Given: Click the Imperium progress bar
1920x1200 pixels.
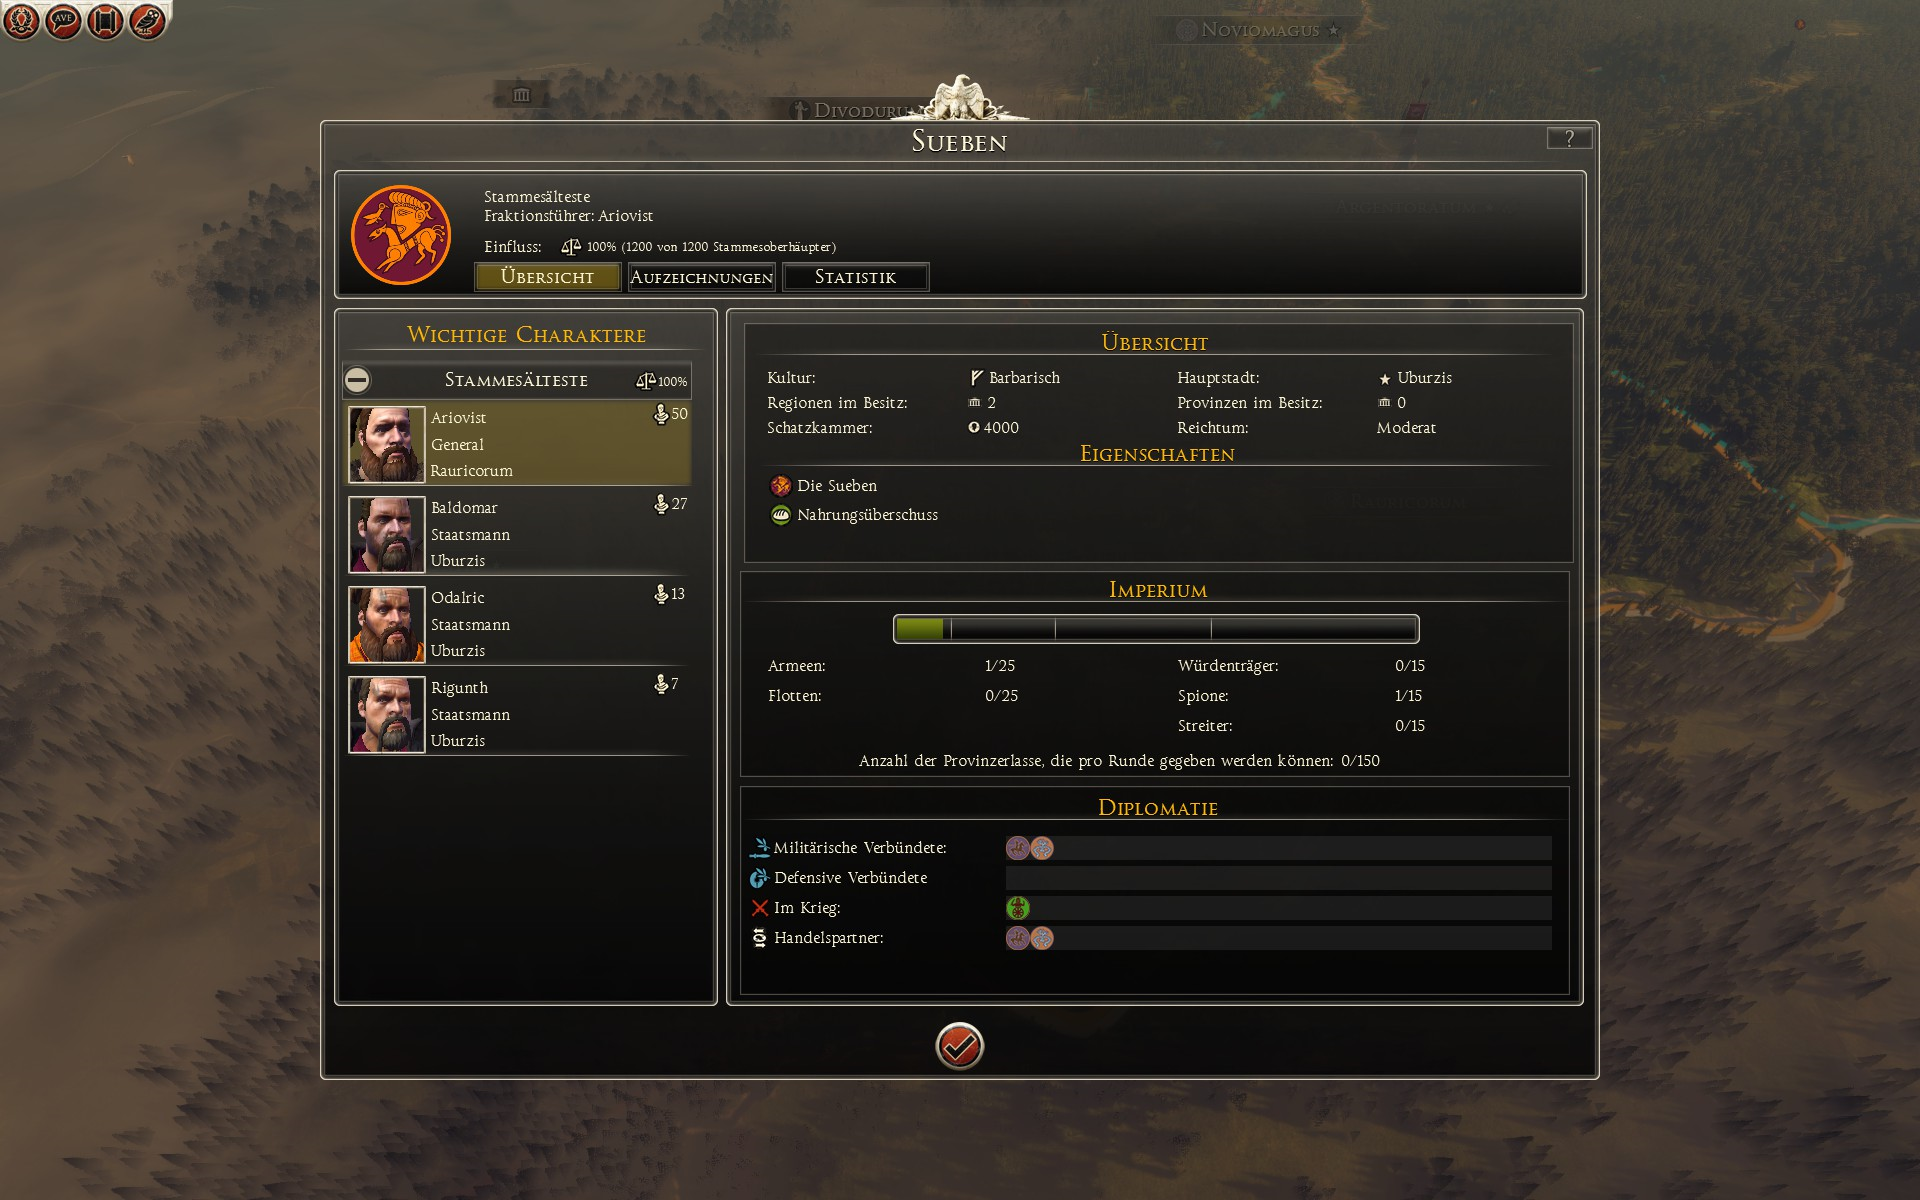Looking at the screenshot, I should tap(1156, 629).
